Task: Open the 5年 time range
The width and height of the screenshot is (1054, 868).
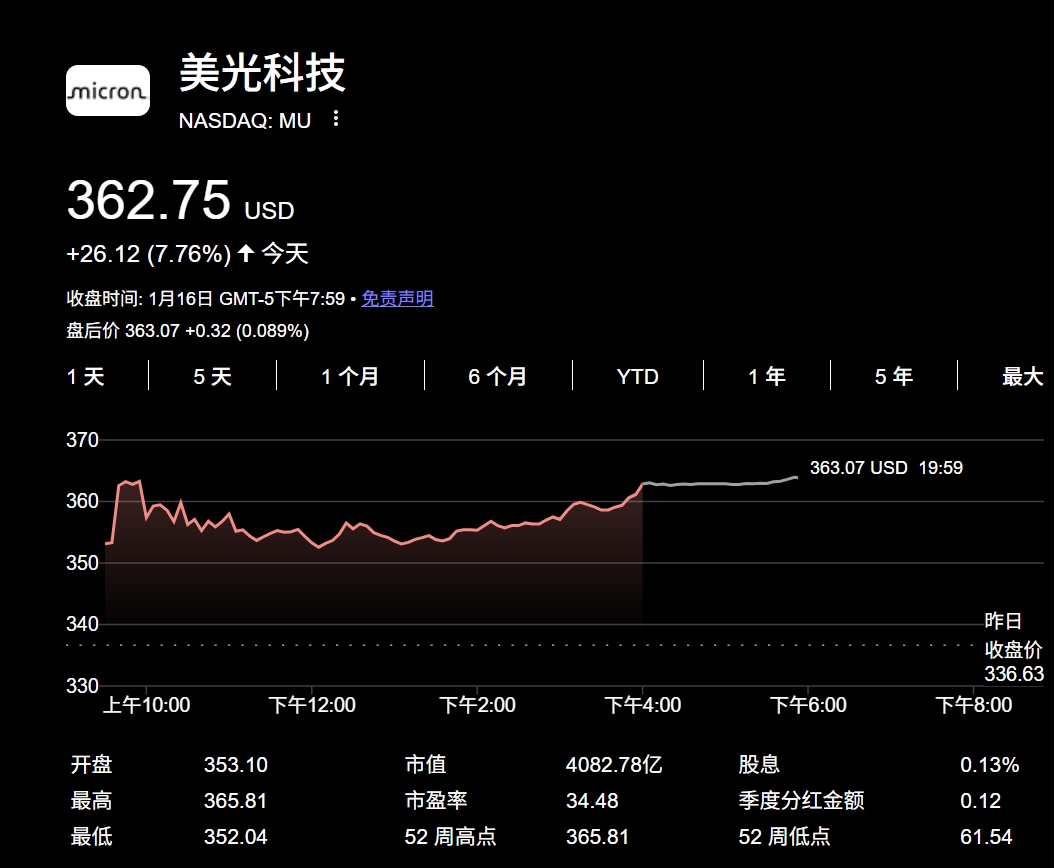Action: coord(893,377)
